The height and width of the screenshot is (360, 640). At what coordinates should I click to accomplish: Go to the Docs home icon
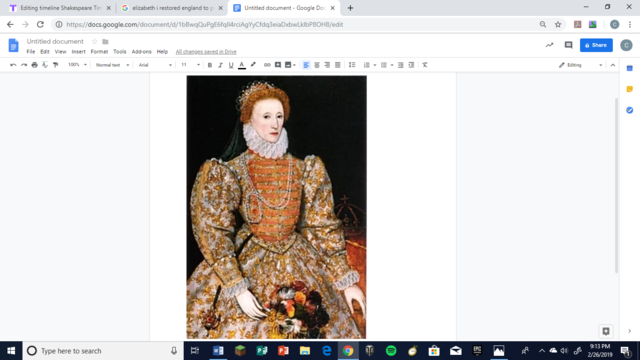[x=13, y=45]
